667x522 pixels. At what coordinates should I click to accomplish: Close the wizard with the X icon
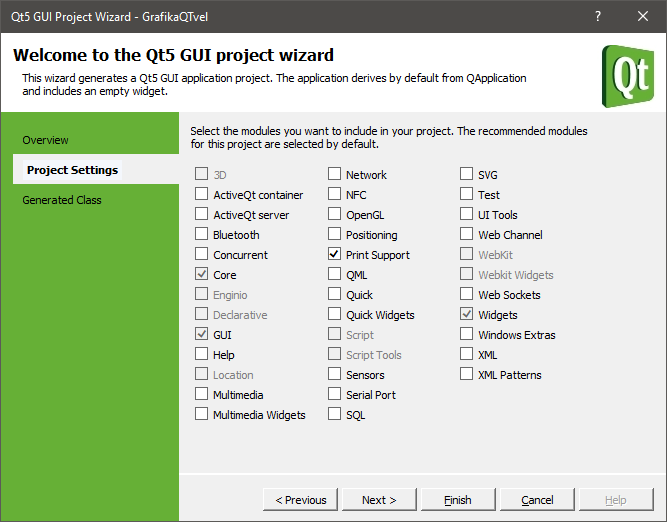[643, 16]
